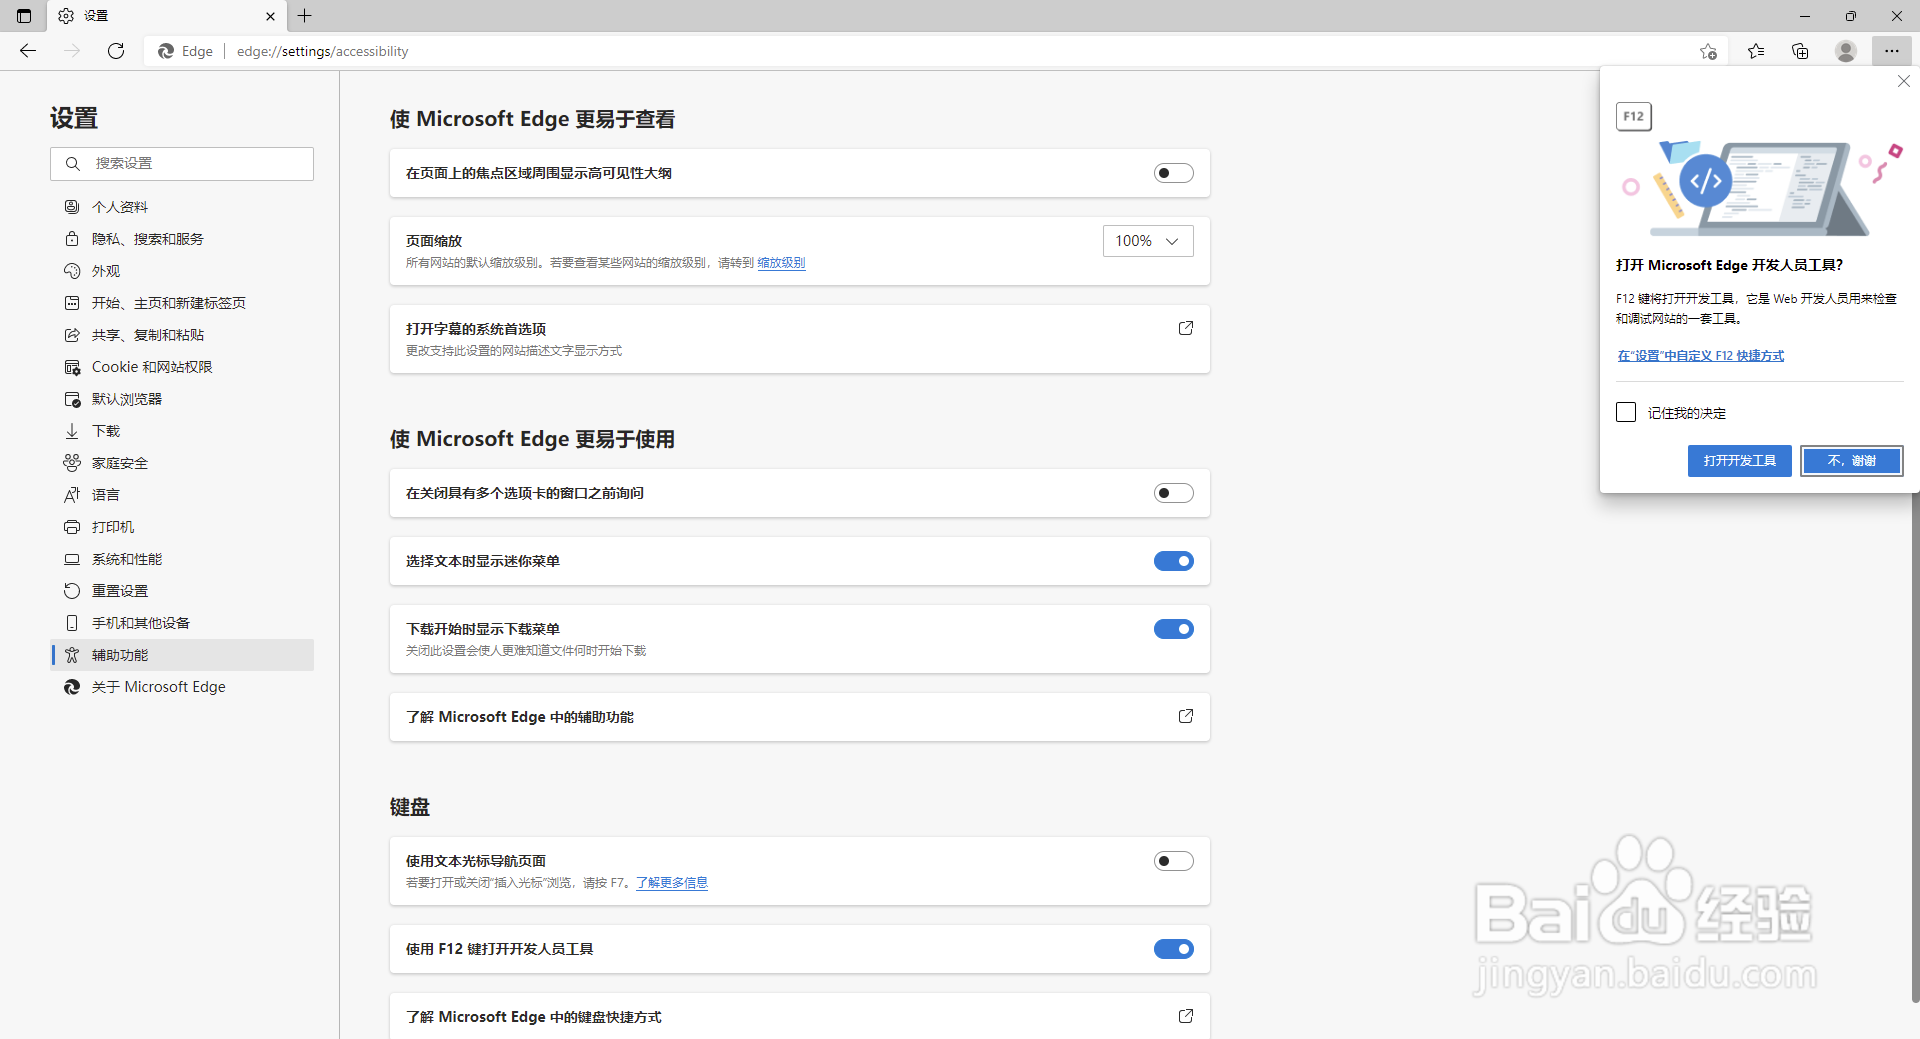Toggle 在页面上的焦点区域周围显示高可见性大纲 switch

(1174, 173)
